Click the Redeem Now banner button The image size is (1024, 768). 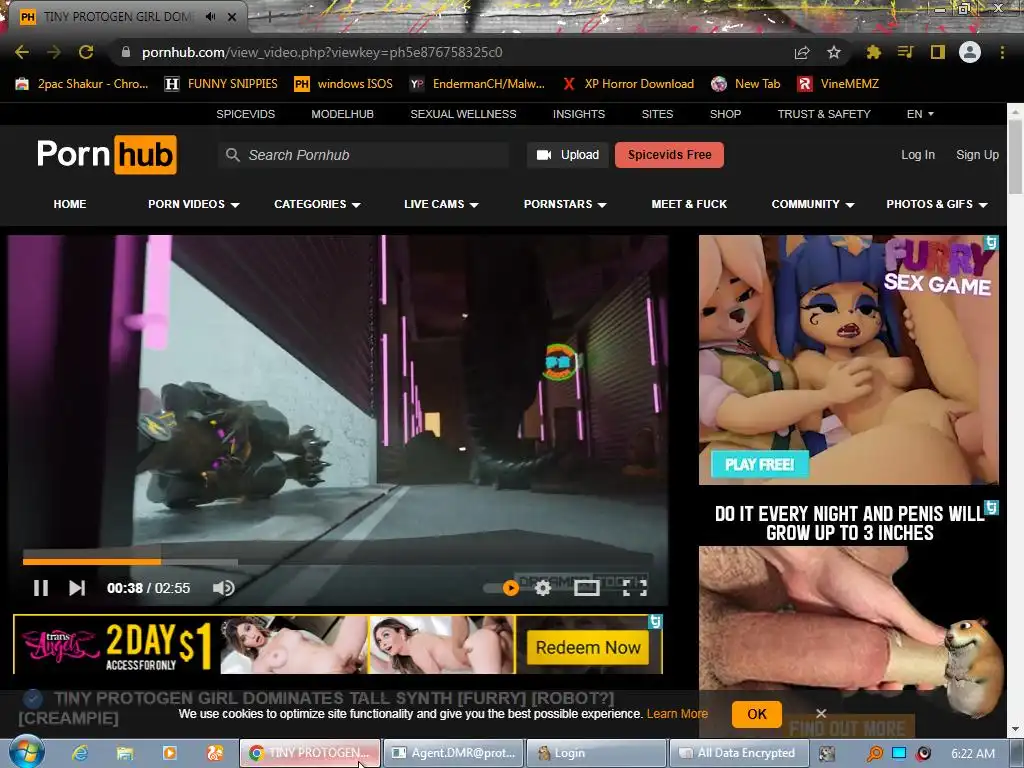click(x=588, y=647)
